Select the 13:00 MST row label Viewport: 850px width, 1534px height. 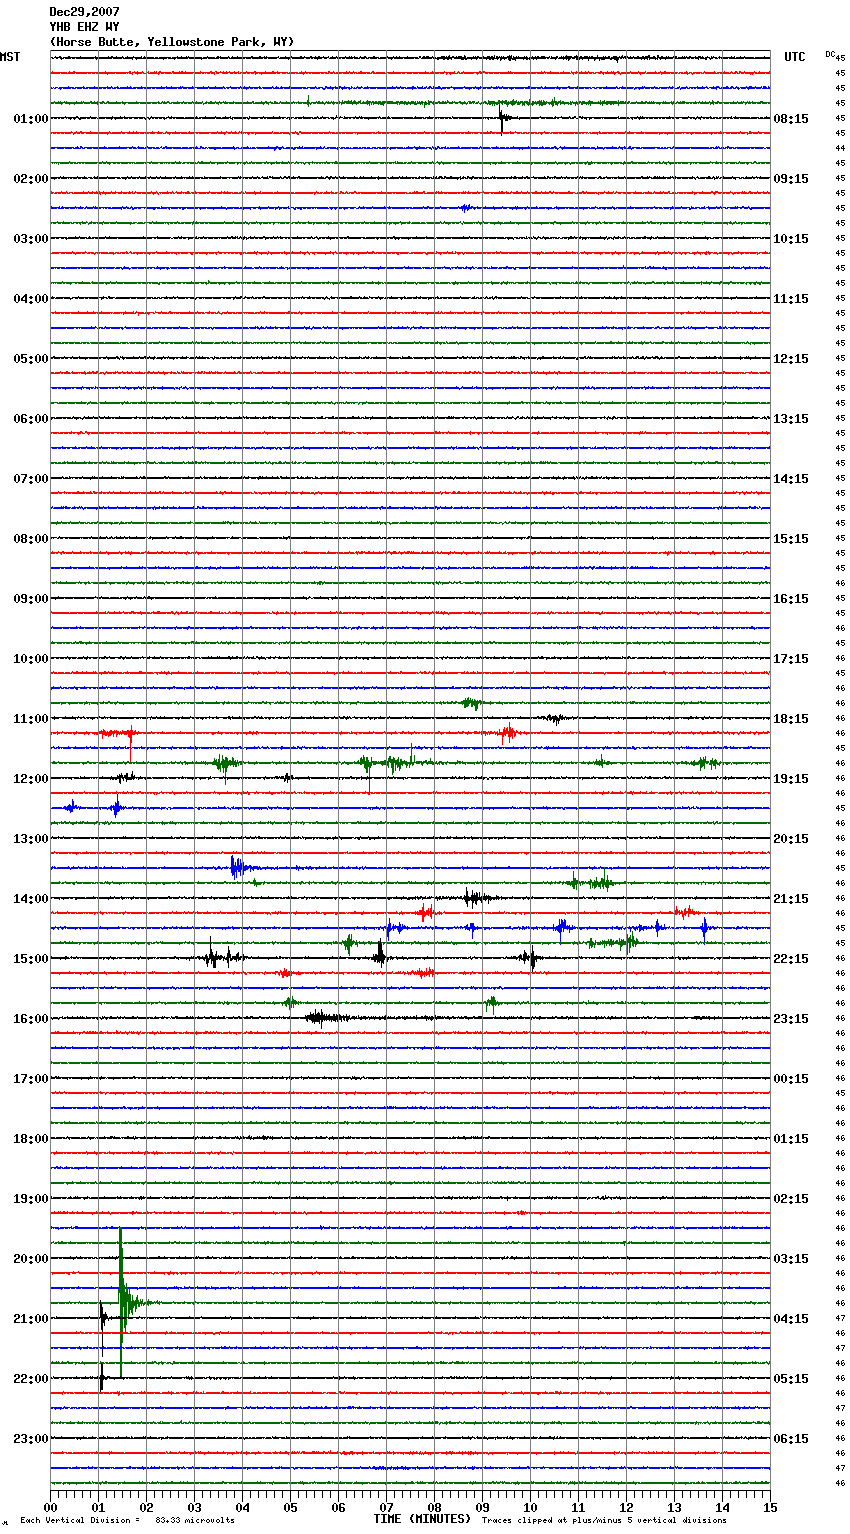(31, 839)
